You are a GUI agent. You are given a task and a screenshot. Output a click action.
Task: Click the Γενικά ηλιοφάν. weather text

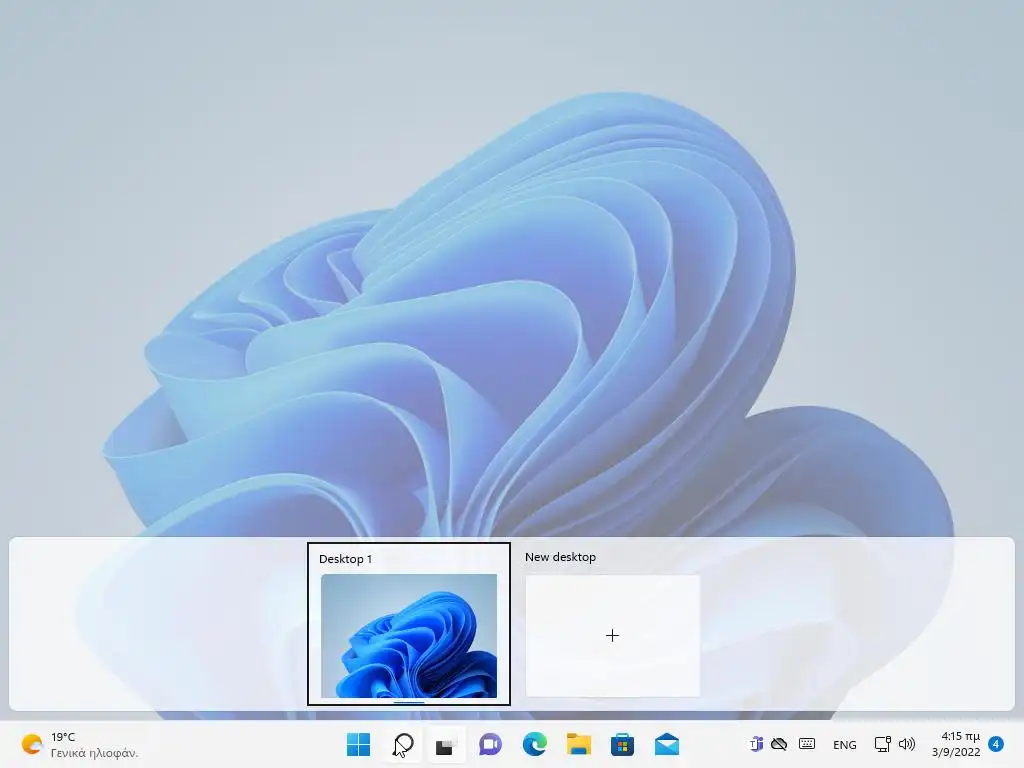pos(95,753)
